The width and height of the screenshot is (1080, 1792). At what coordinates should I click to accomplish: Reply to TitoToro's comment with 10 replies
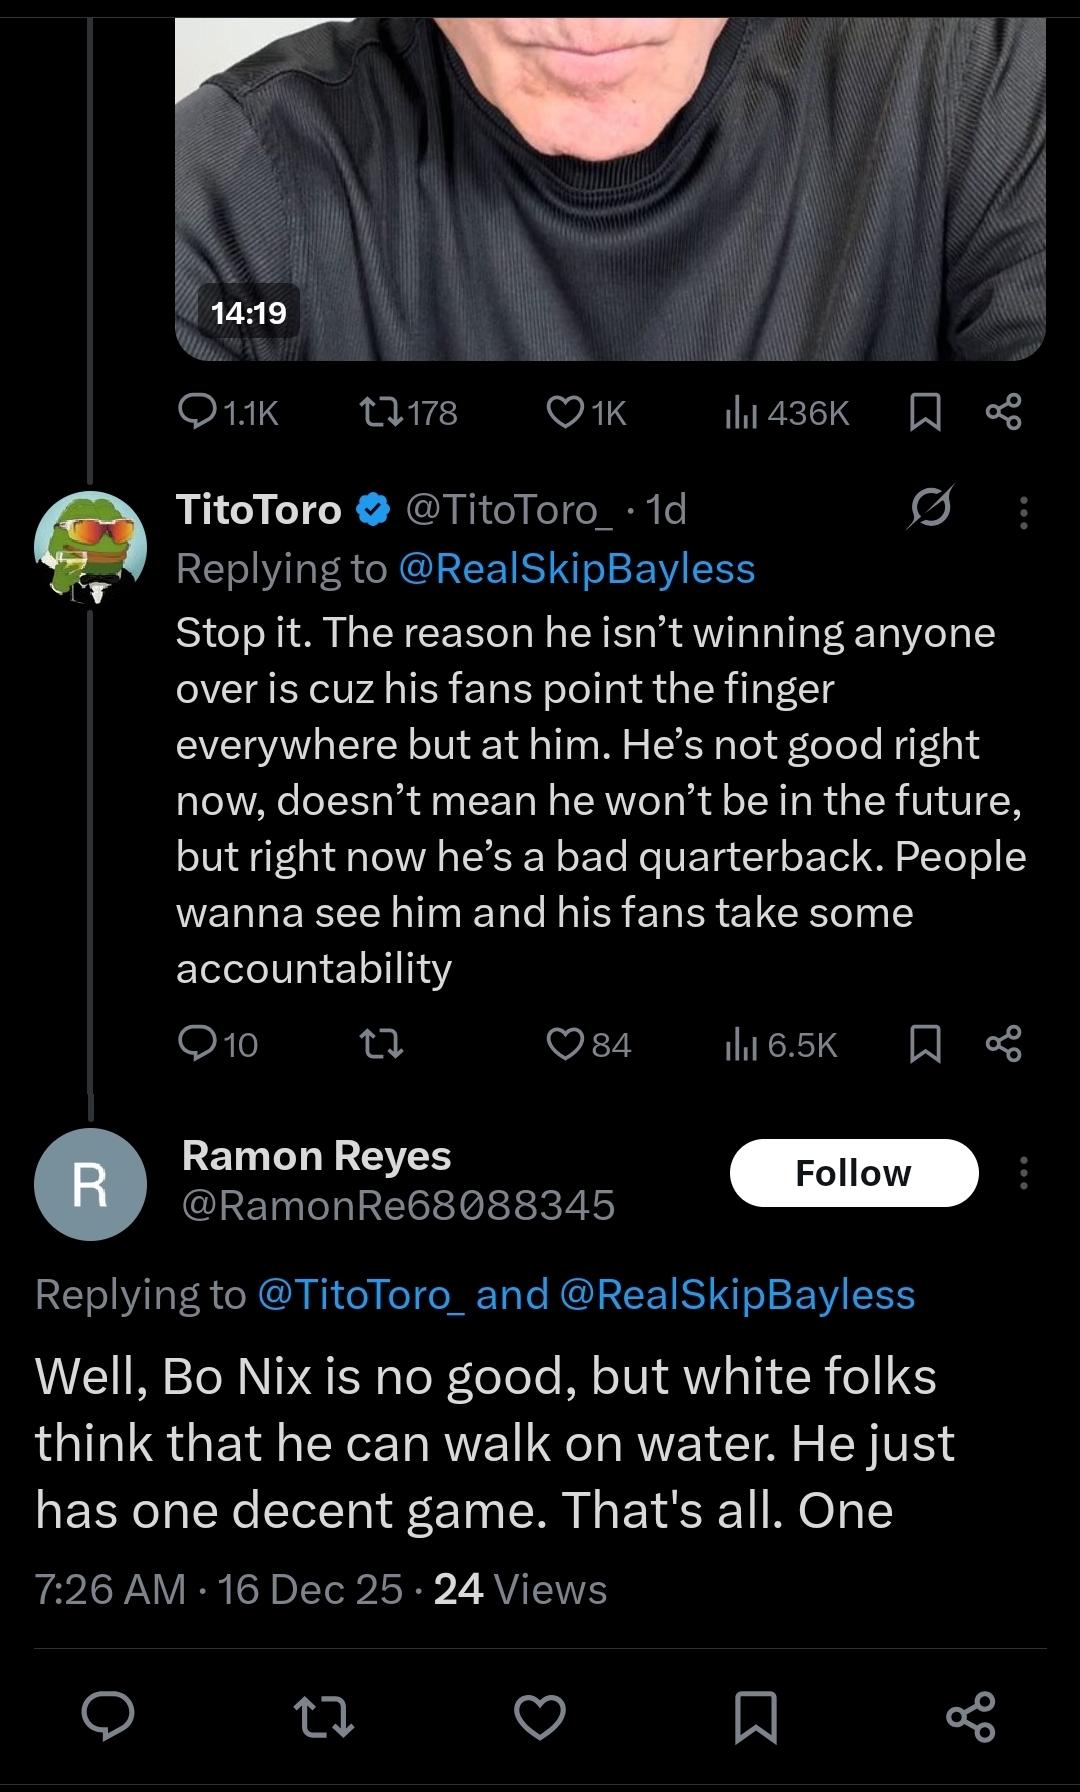click(197, 1043)
